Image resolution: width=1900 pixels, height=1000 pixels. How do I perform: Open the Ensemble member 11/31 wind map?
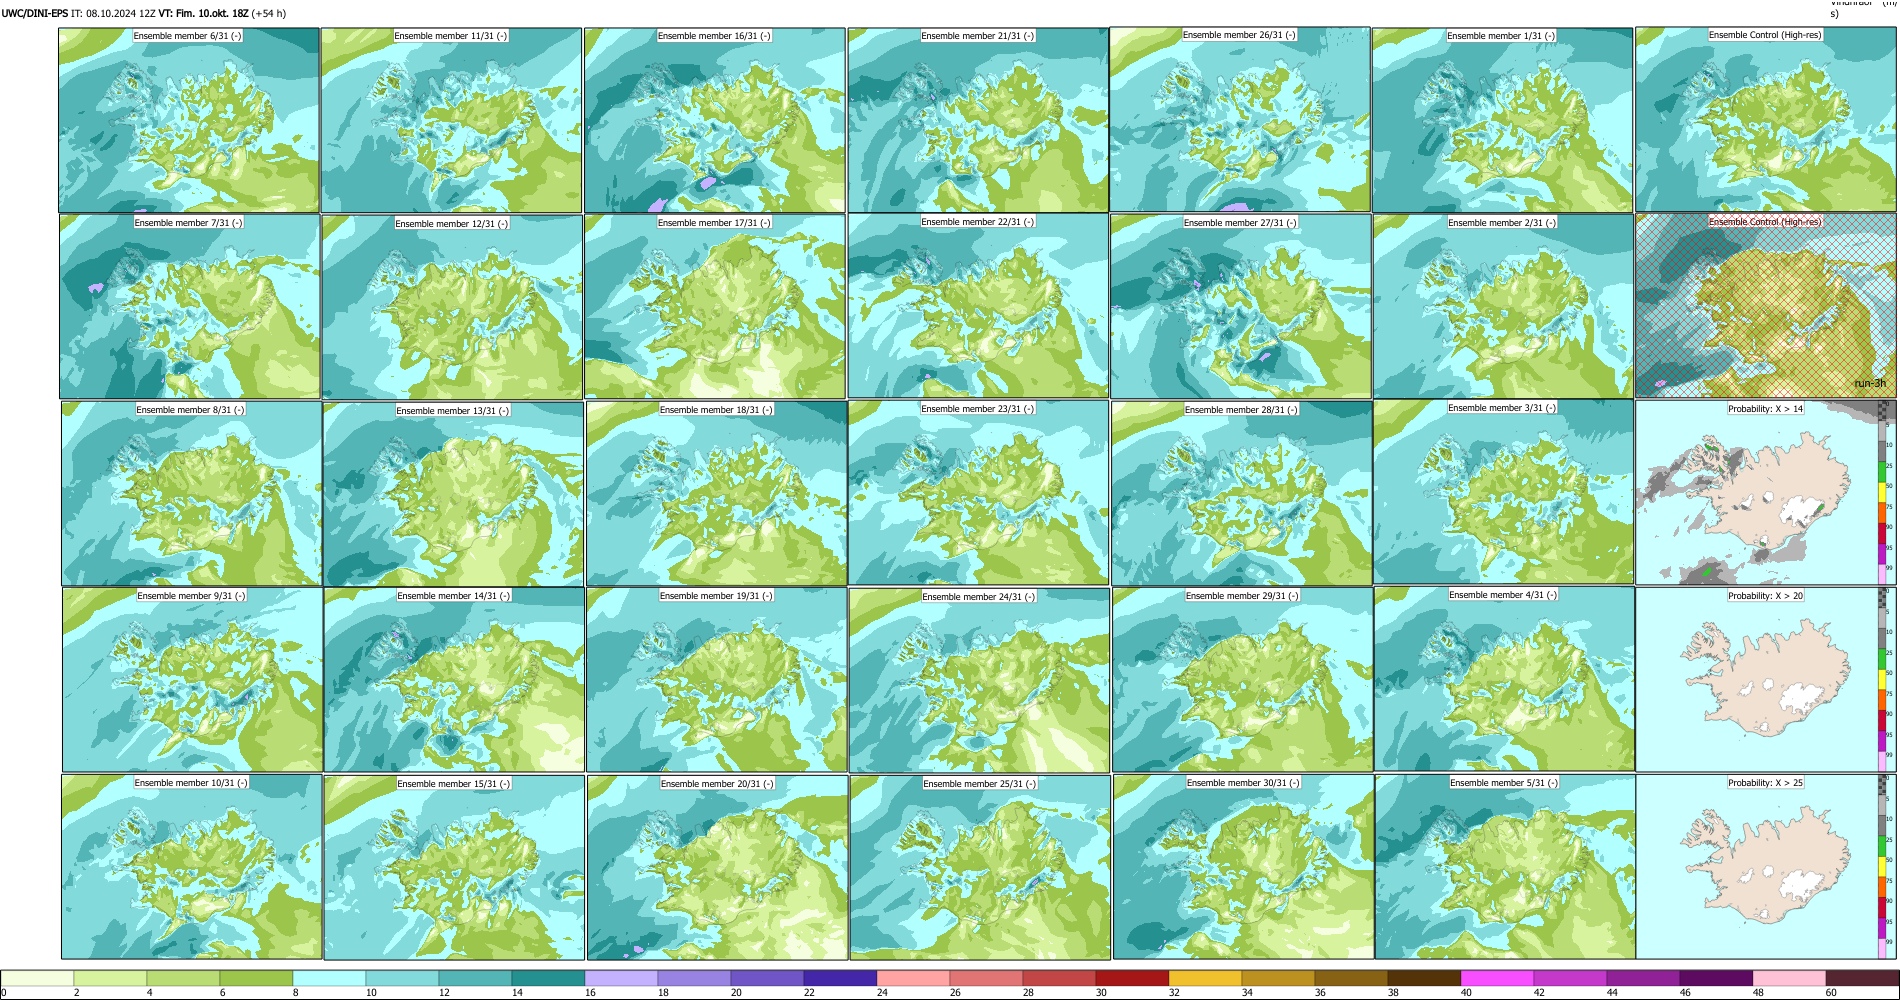click(x=451, y=120)
